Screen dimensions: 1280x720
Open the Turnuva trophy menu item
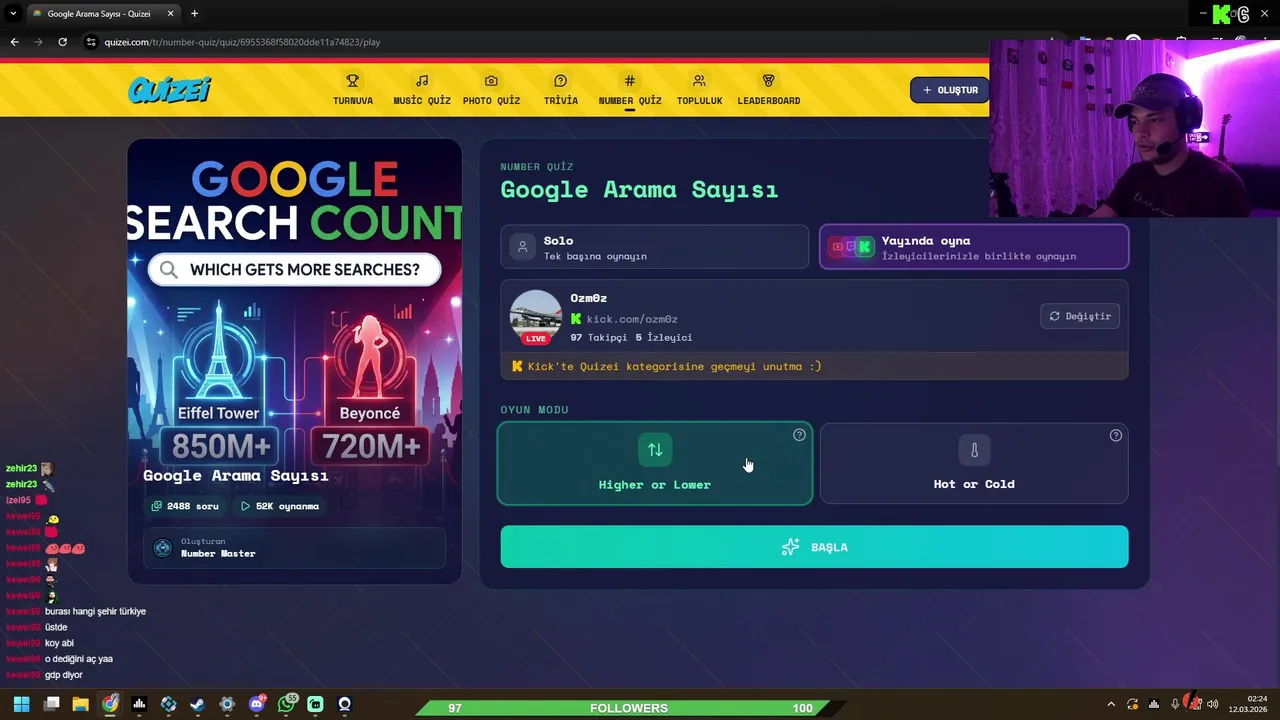[x=353, y=89]
